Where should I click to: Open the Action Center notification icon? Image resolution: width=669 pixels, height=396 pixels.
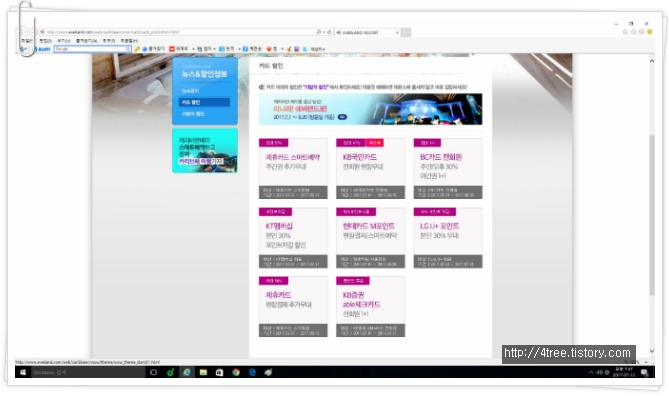click(645, 373)
